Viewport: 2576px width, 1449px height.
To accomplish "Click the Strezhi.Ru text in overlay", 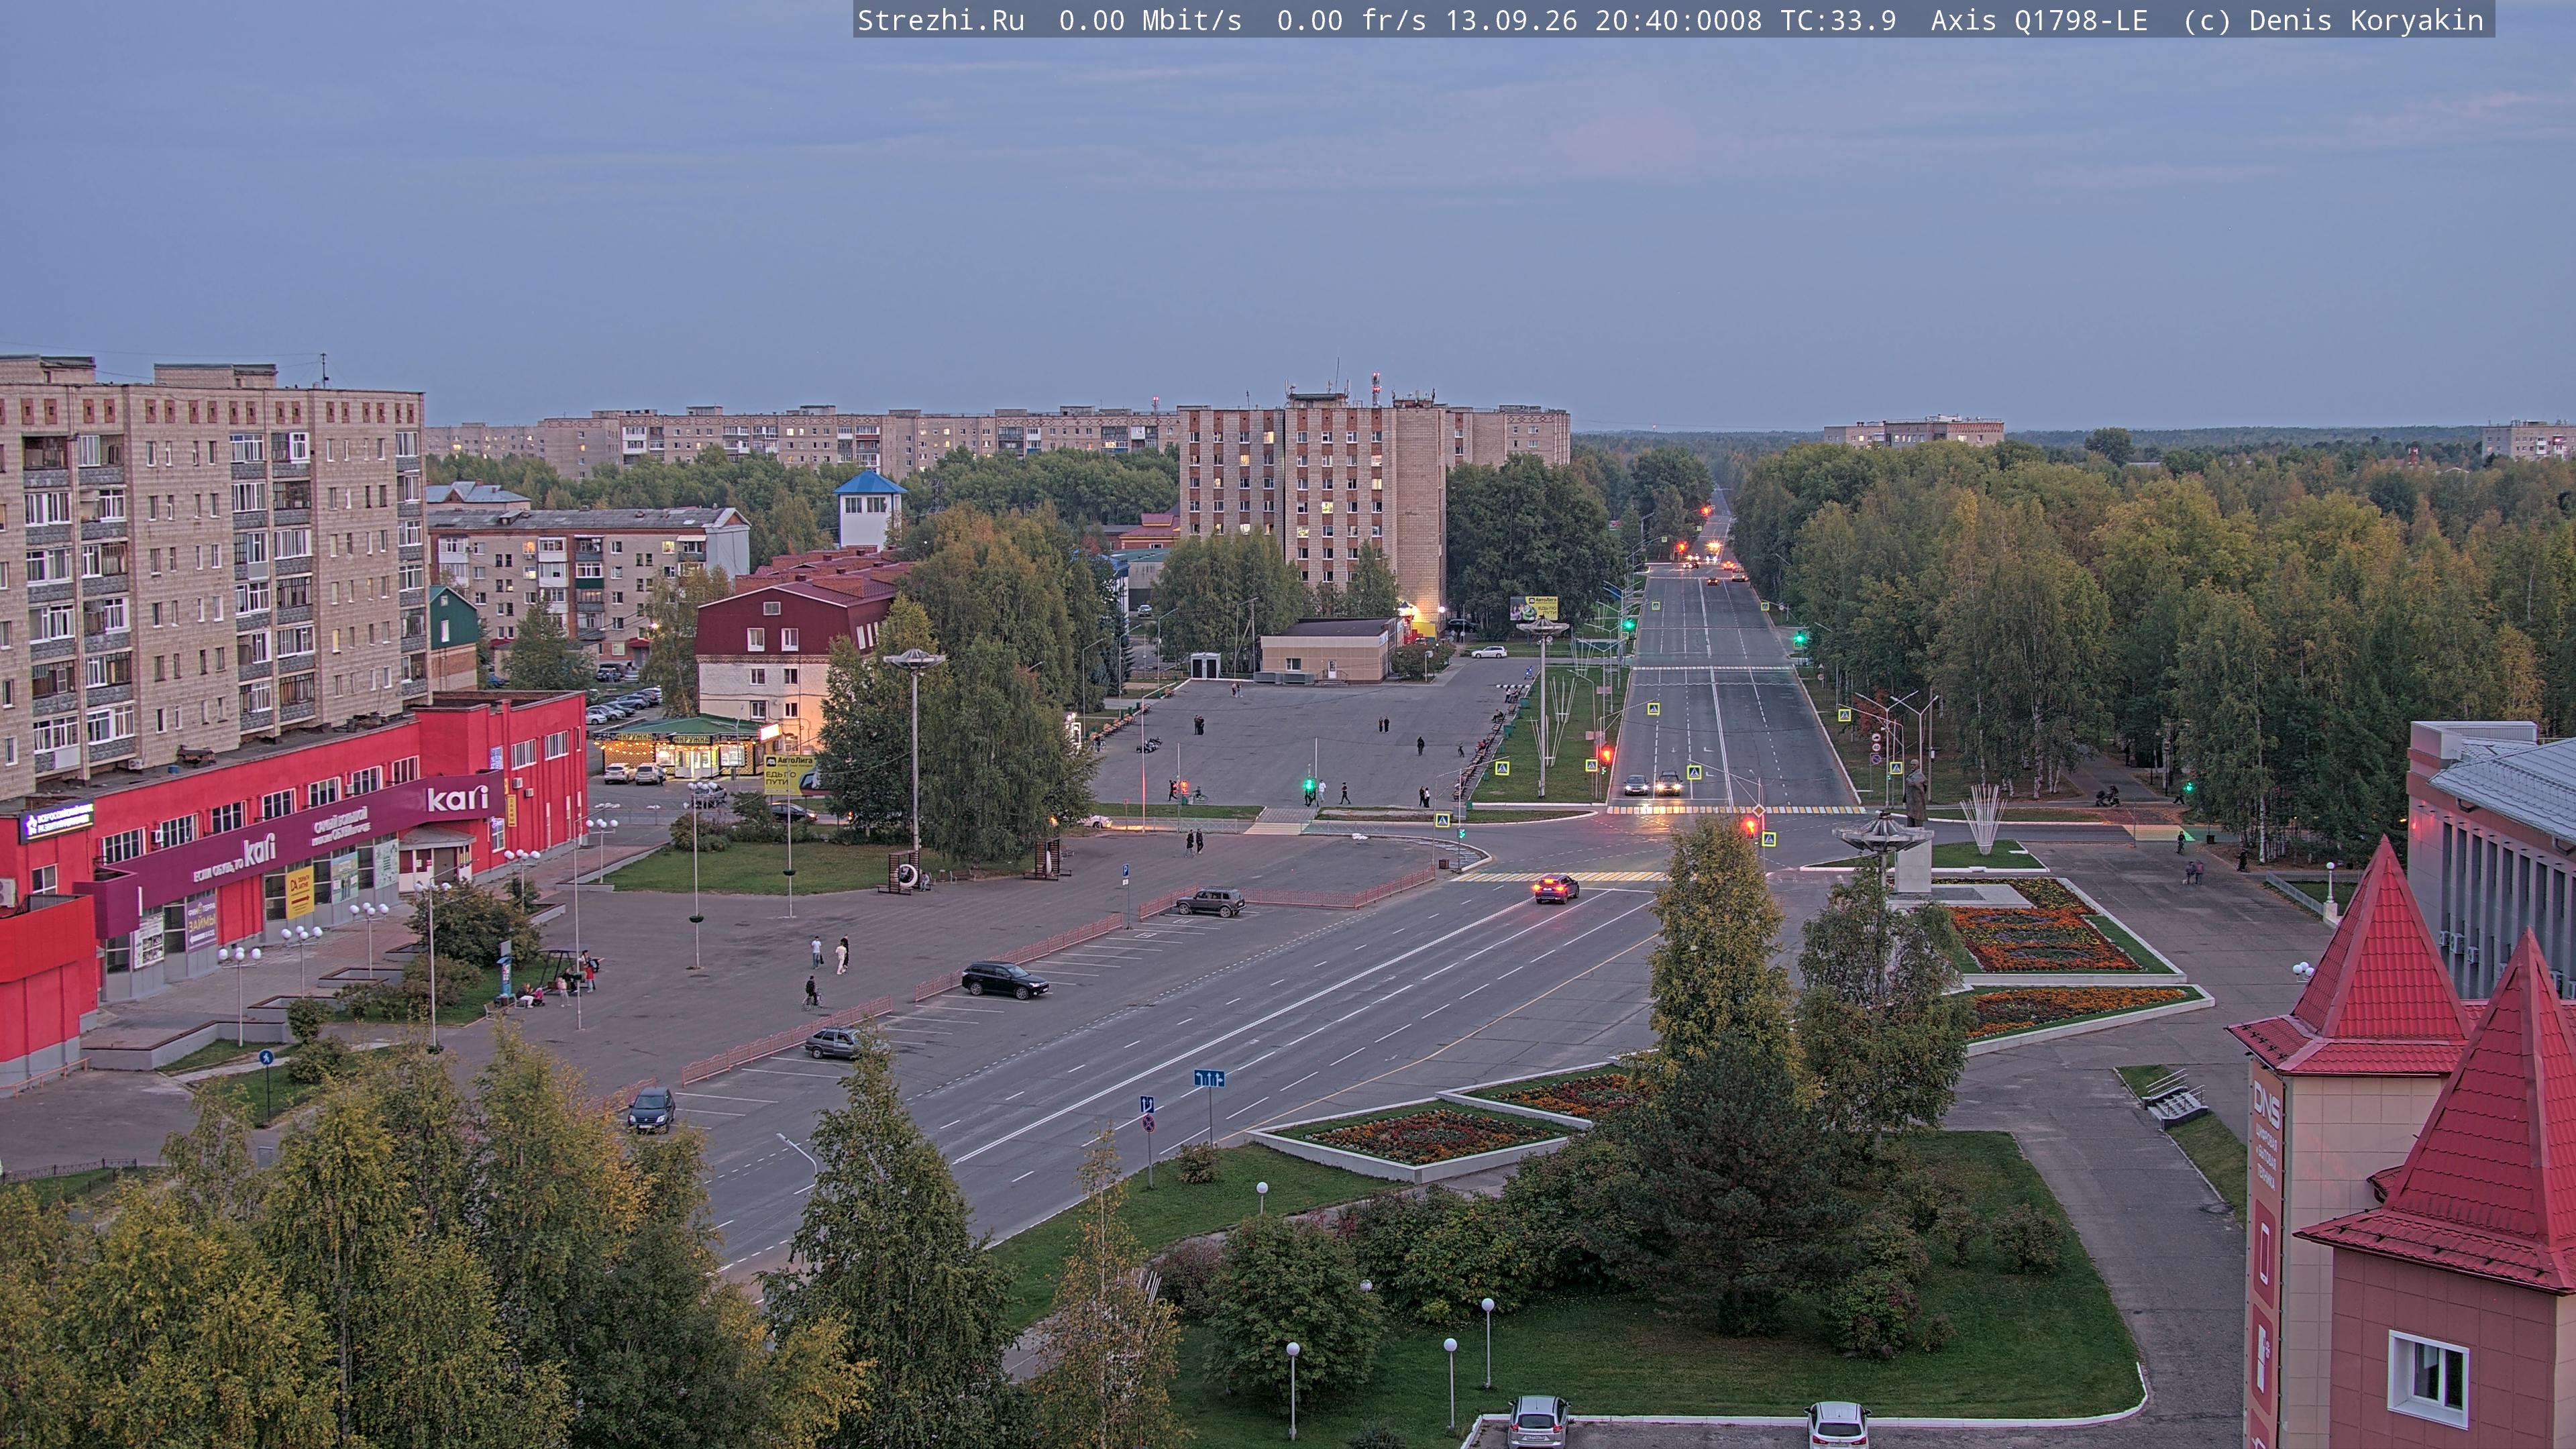I will click(941, 20).
